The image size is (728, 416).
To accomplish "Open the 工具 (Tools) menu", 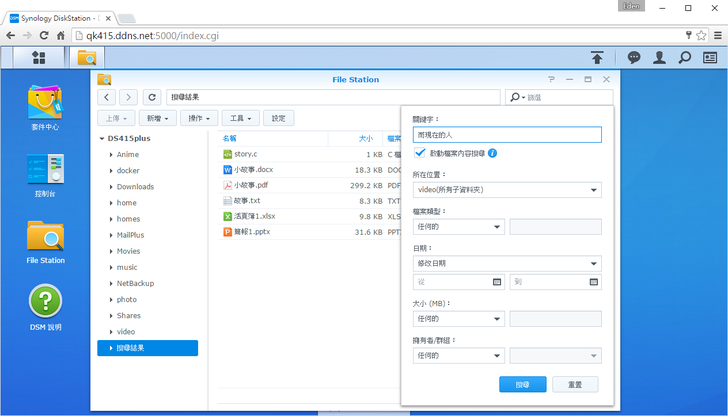I will pos(238,118).
